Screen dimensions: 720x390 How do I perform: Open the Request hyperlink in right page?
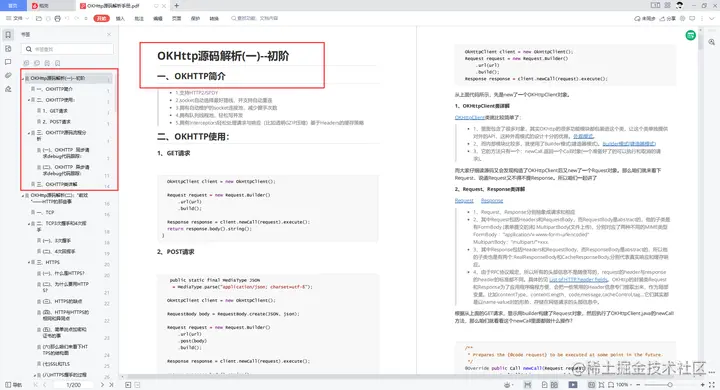pyautogui.click(x=464, y=201)
